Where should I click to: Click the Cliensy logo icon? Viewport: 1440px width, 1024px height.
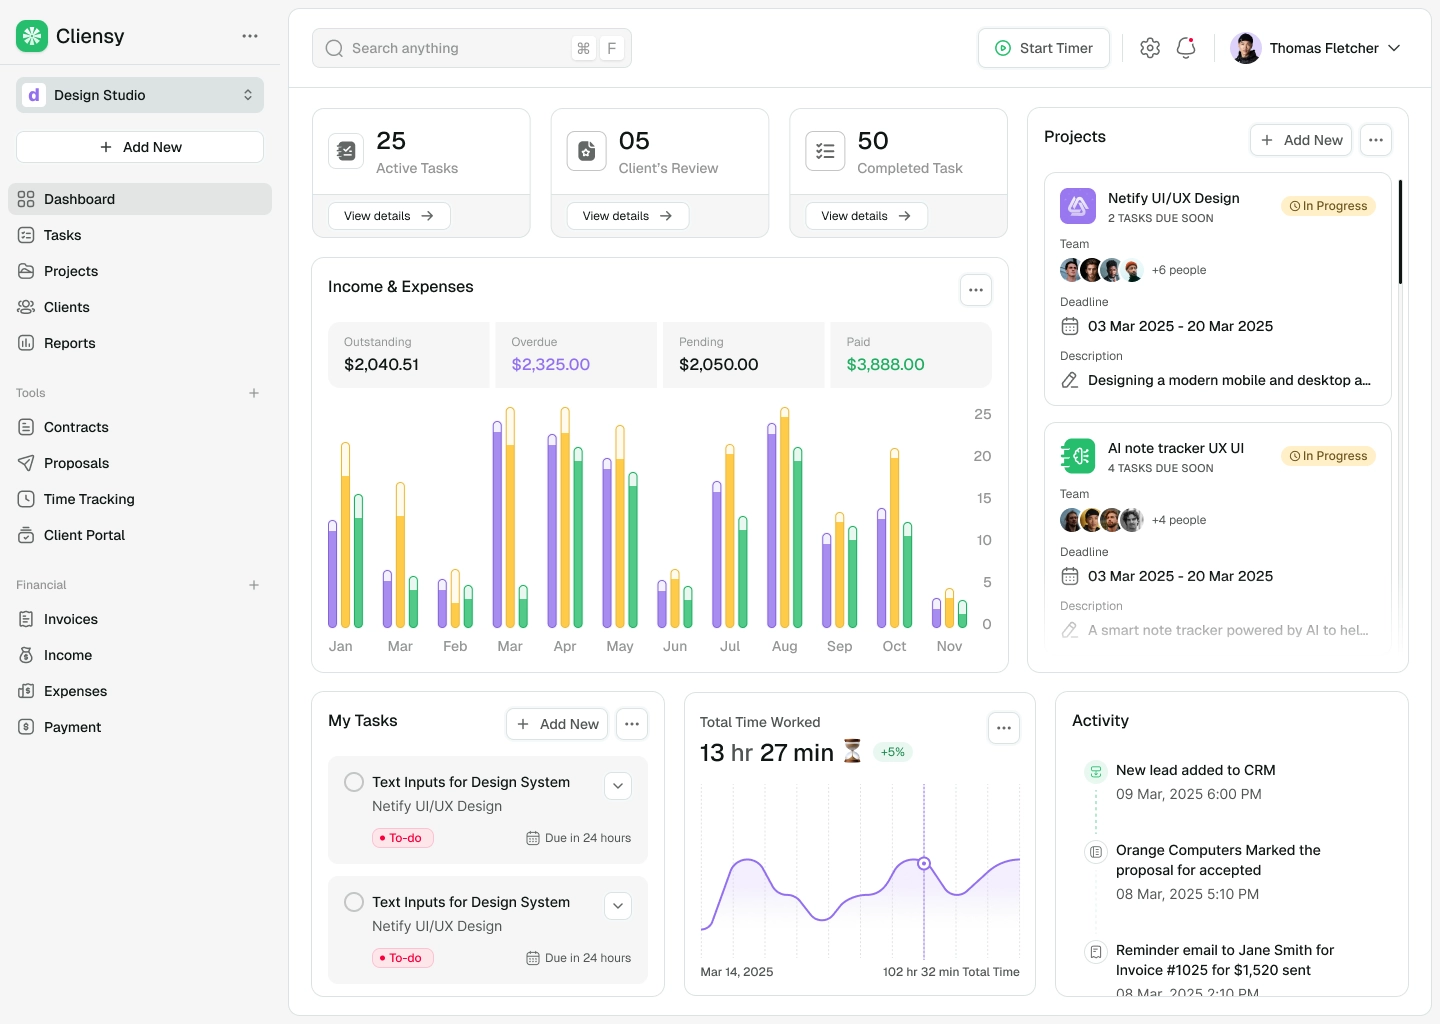coord(31,35)
